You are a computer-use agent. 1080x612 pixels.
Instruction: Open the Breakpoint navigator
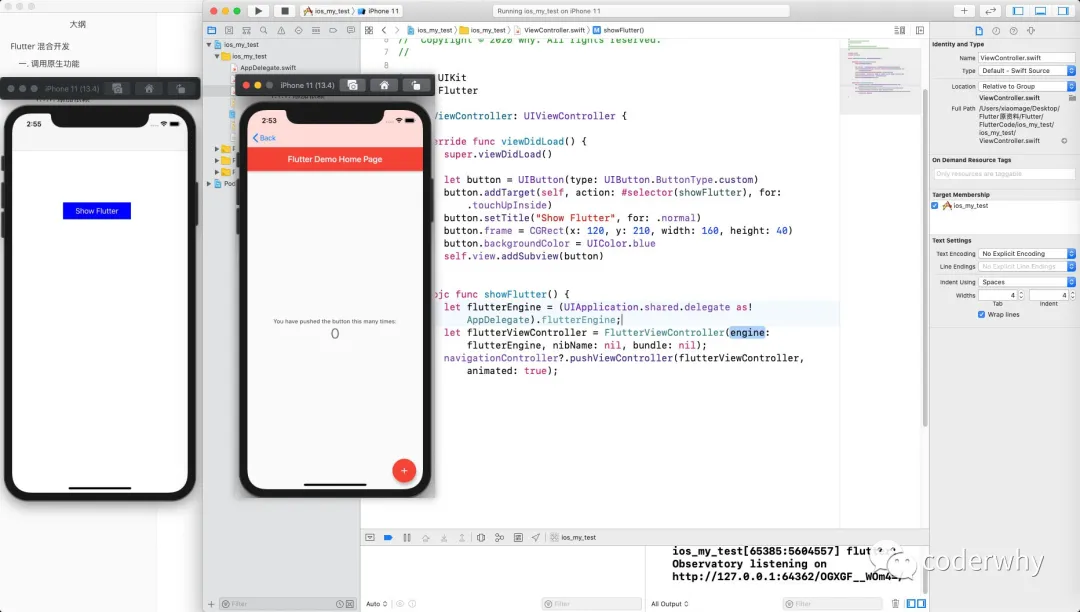pos(333,30)
